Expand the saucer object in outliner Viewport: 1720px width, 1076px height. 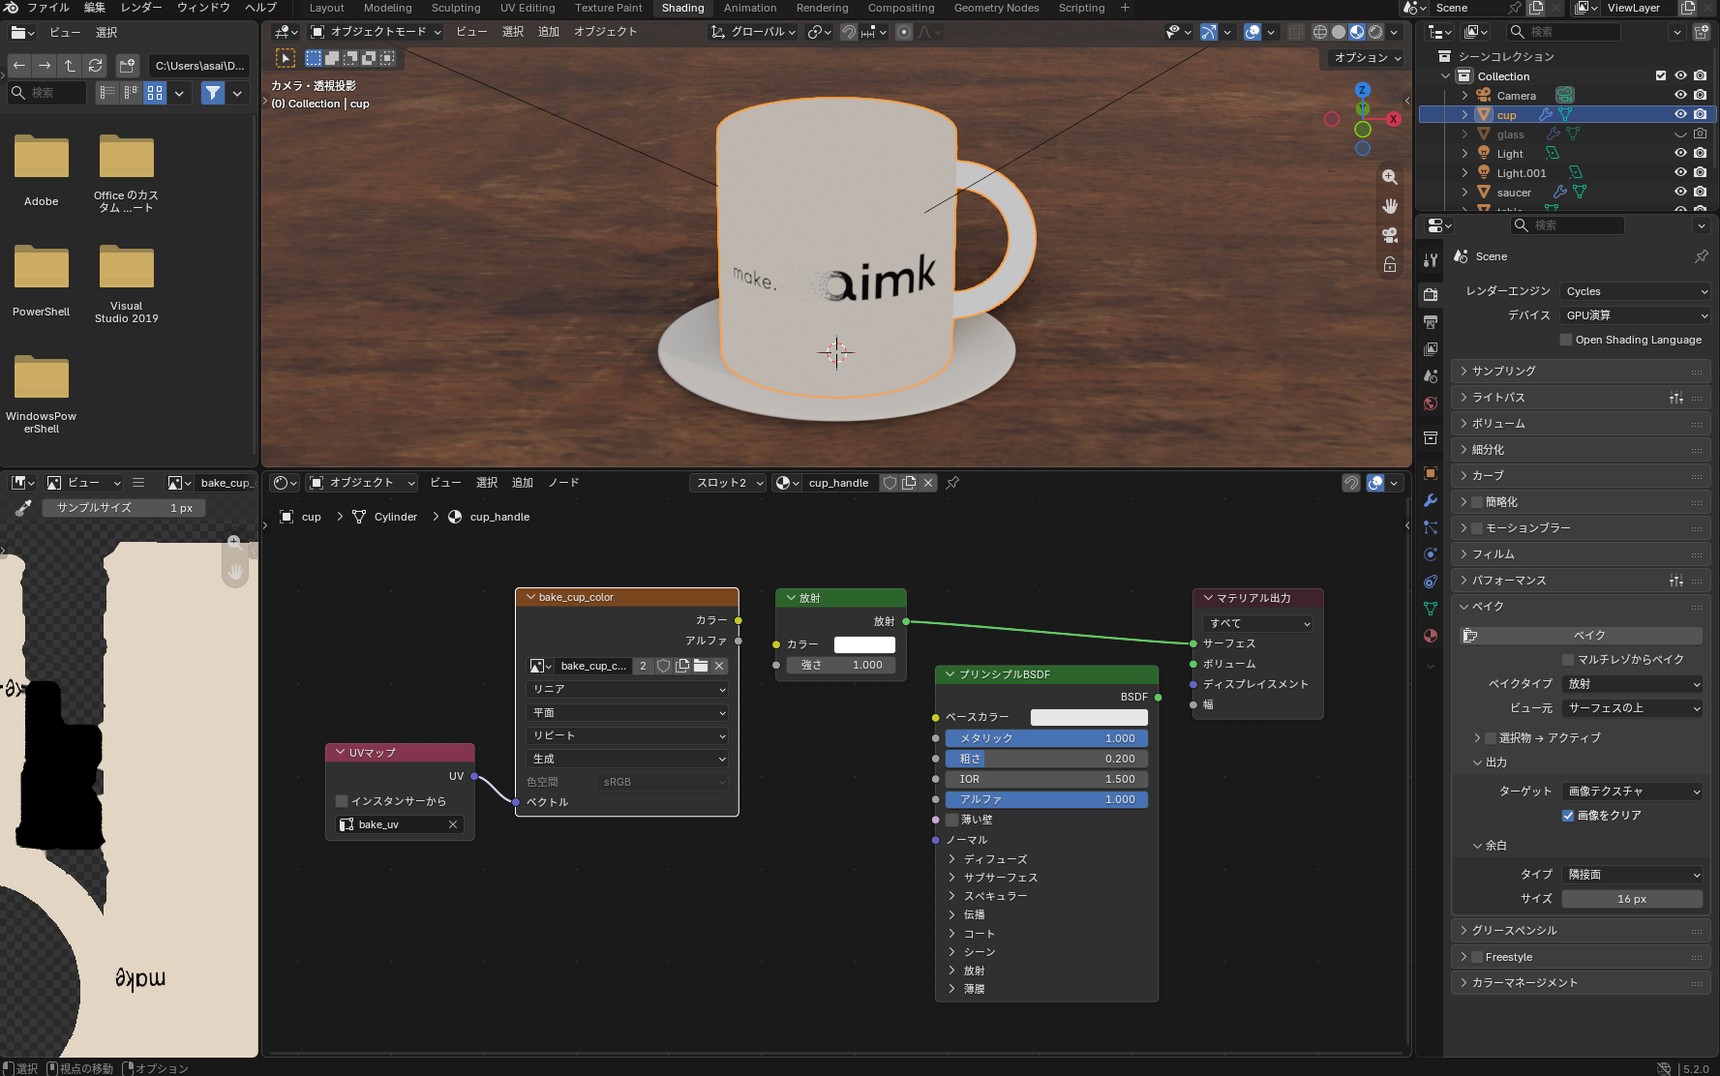click(x=1465, y=192)
